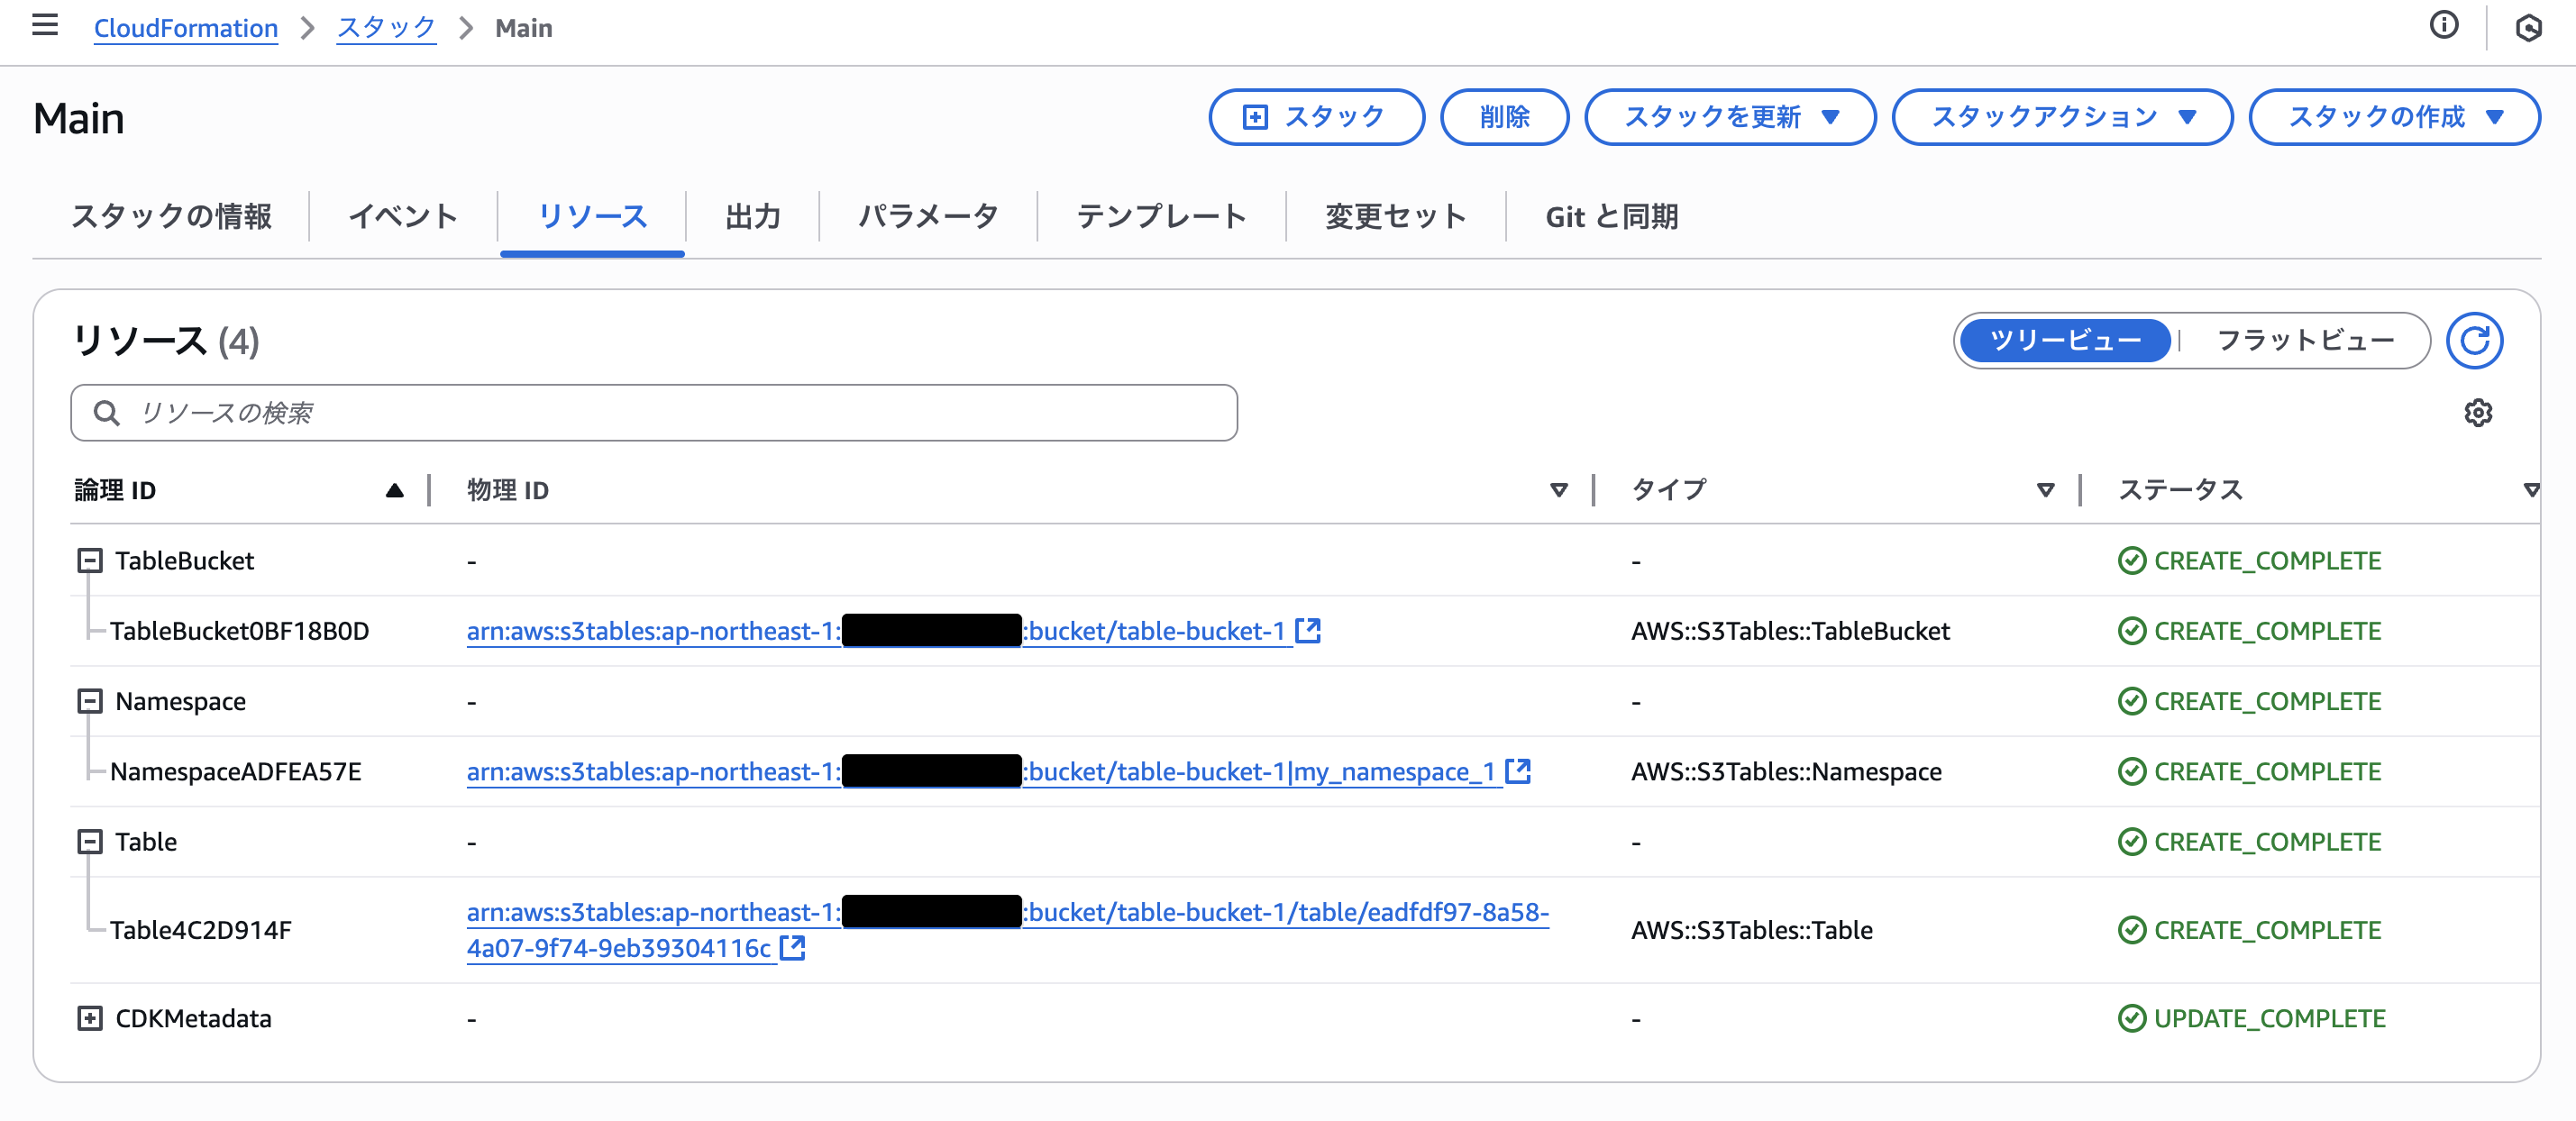2576x1121 pixels.
Task: Go to CloudFormation breadcrumb link
Action: pos(185,28)
